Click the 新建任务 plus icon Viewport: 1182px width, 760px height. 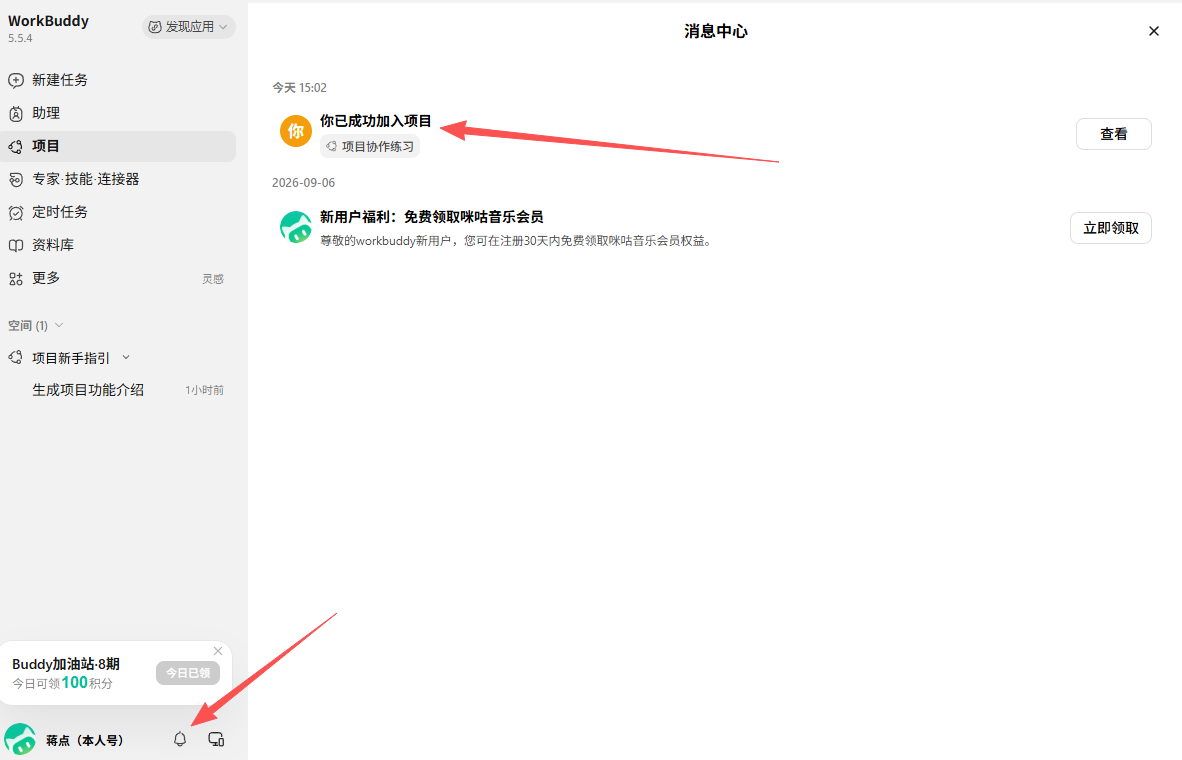click(x=16, y=80)
